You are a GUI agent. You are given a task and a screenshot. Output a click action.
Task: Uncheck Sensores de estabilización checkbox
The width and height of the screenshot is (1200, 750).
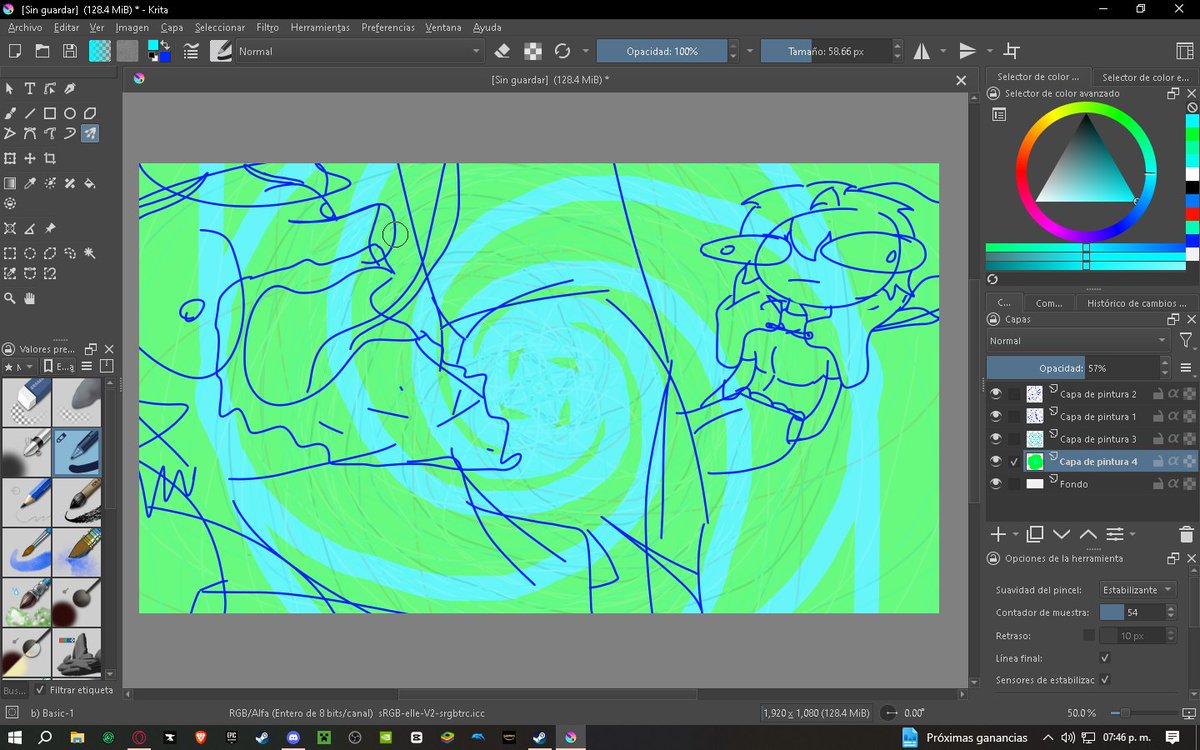point(1105,680)
